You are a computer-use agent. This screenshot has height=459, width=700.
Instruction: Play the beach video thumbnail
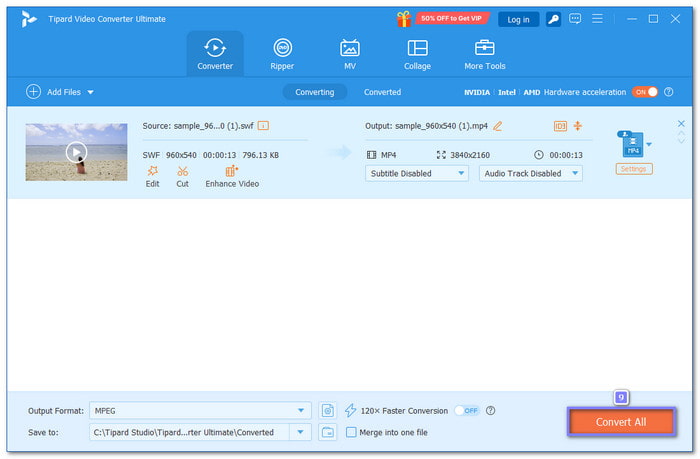pos(76,152)
